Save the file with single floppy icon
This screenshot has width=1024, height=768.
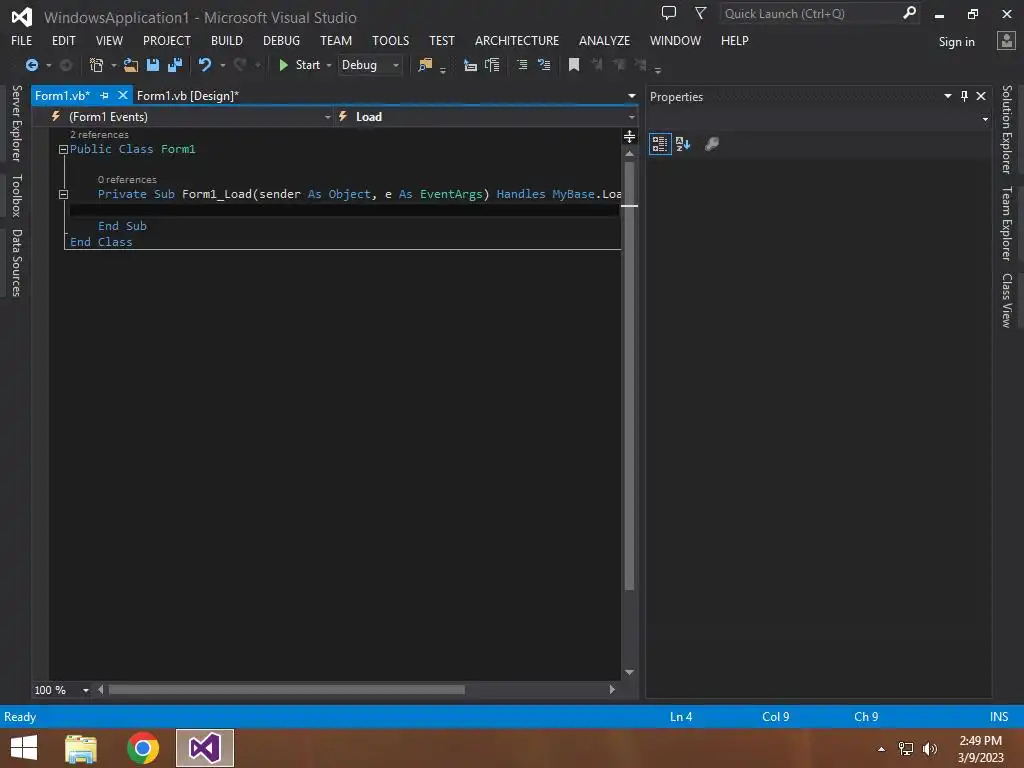pyautogui.click(x=153, y=65)
